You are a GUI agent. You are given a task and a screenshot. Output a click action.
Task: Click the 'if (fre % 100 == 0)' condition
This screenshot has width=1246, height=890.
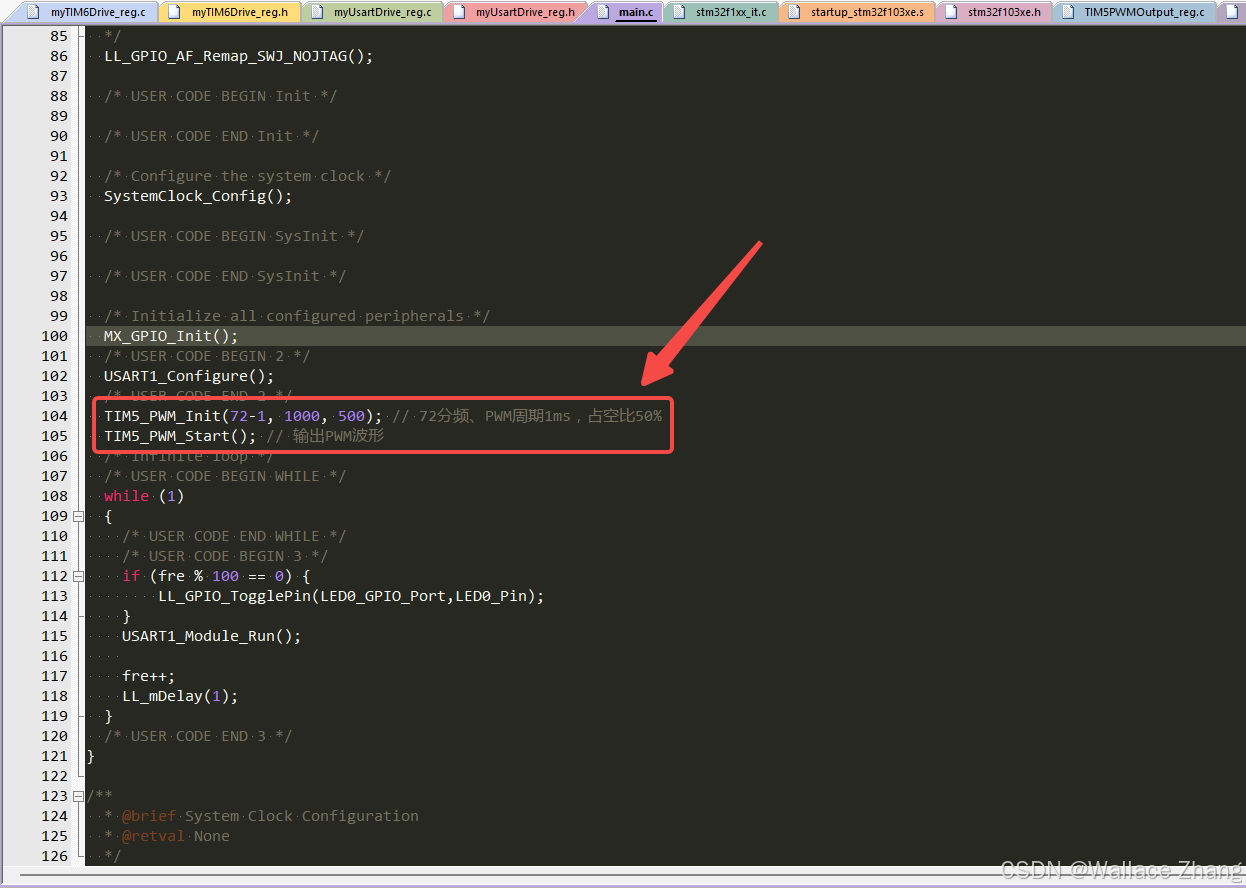tap(216, 576)
